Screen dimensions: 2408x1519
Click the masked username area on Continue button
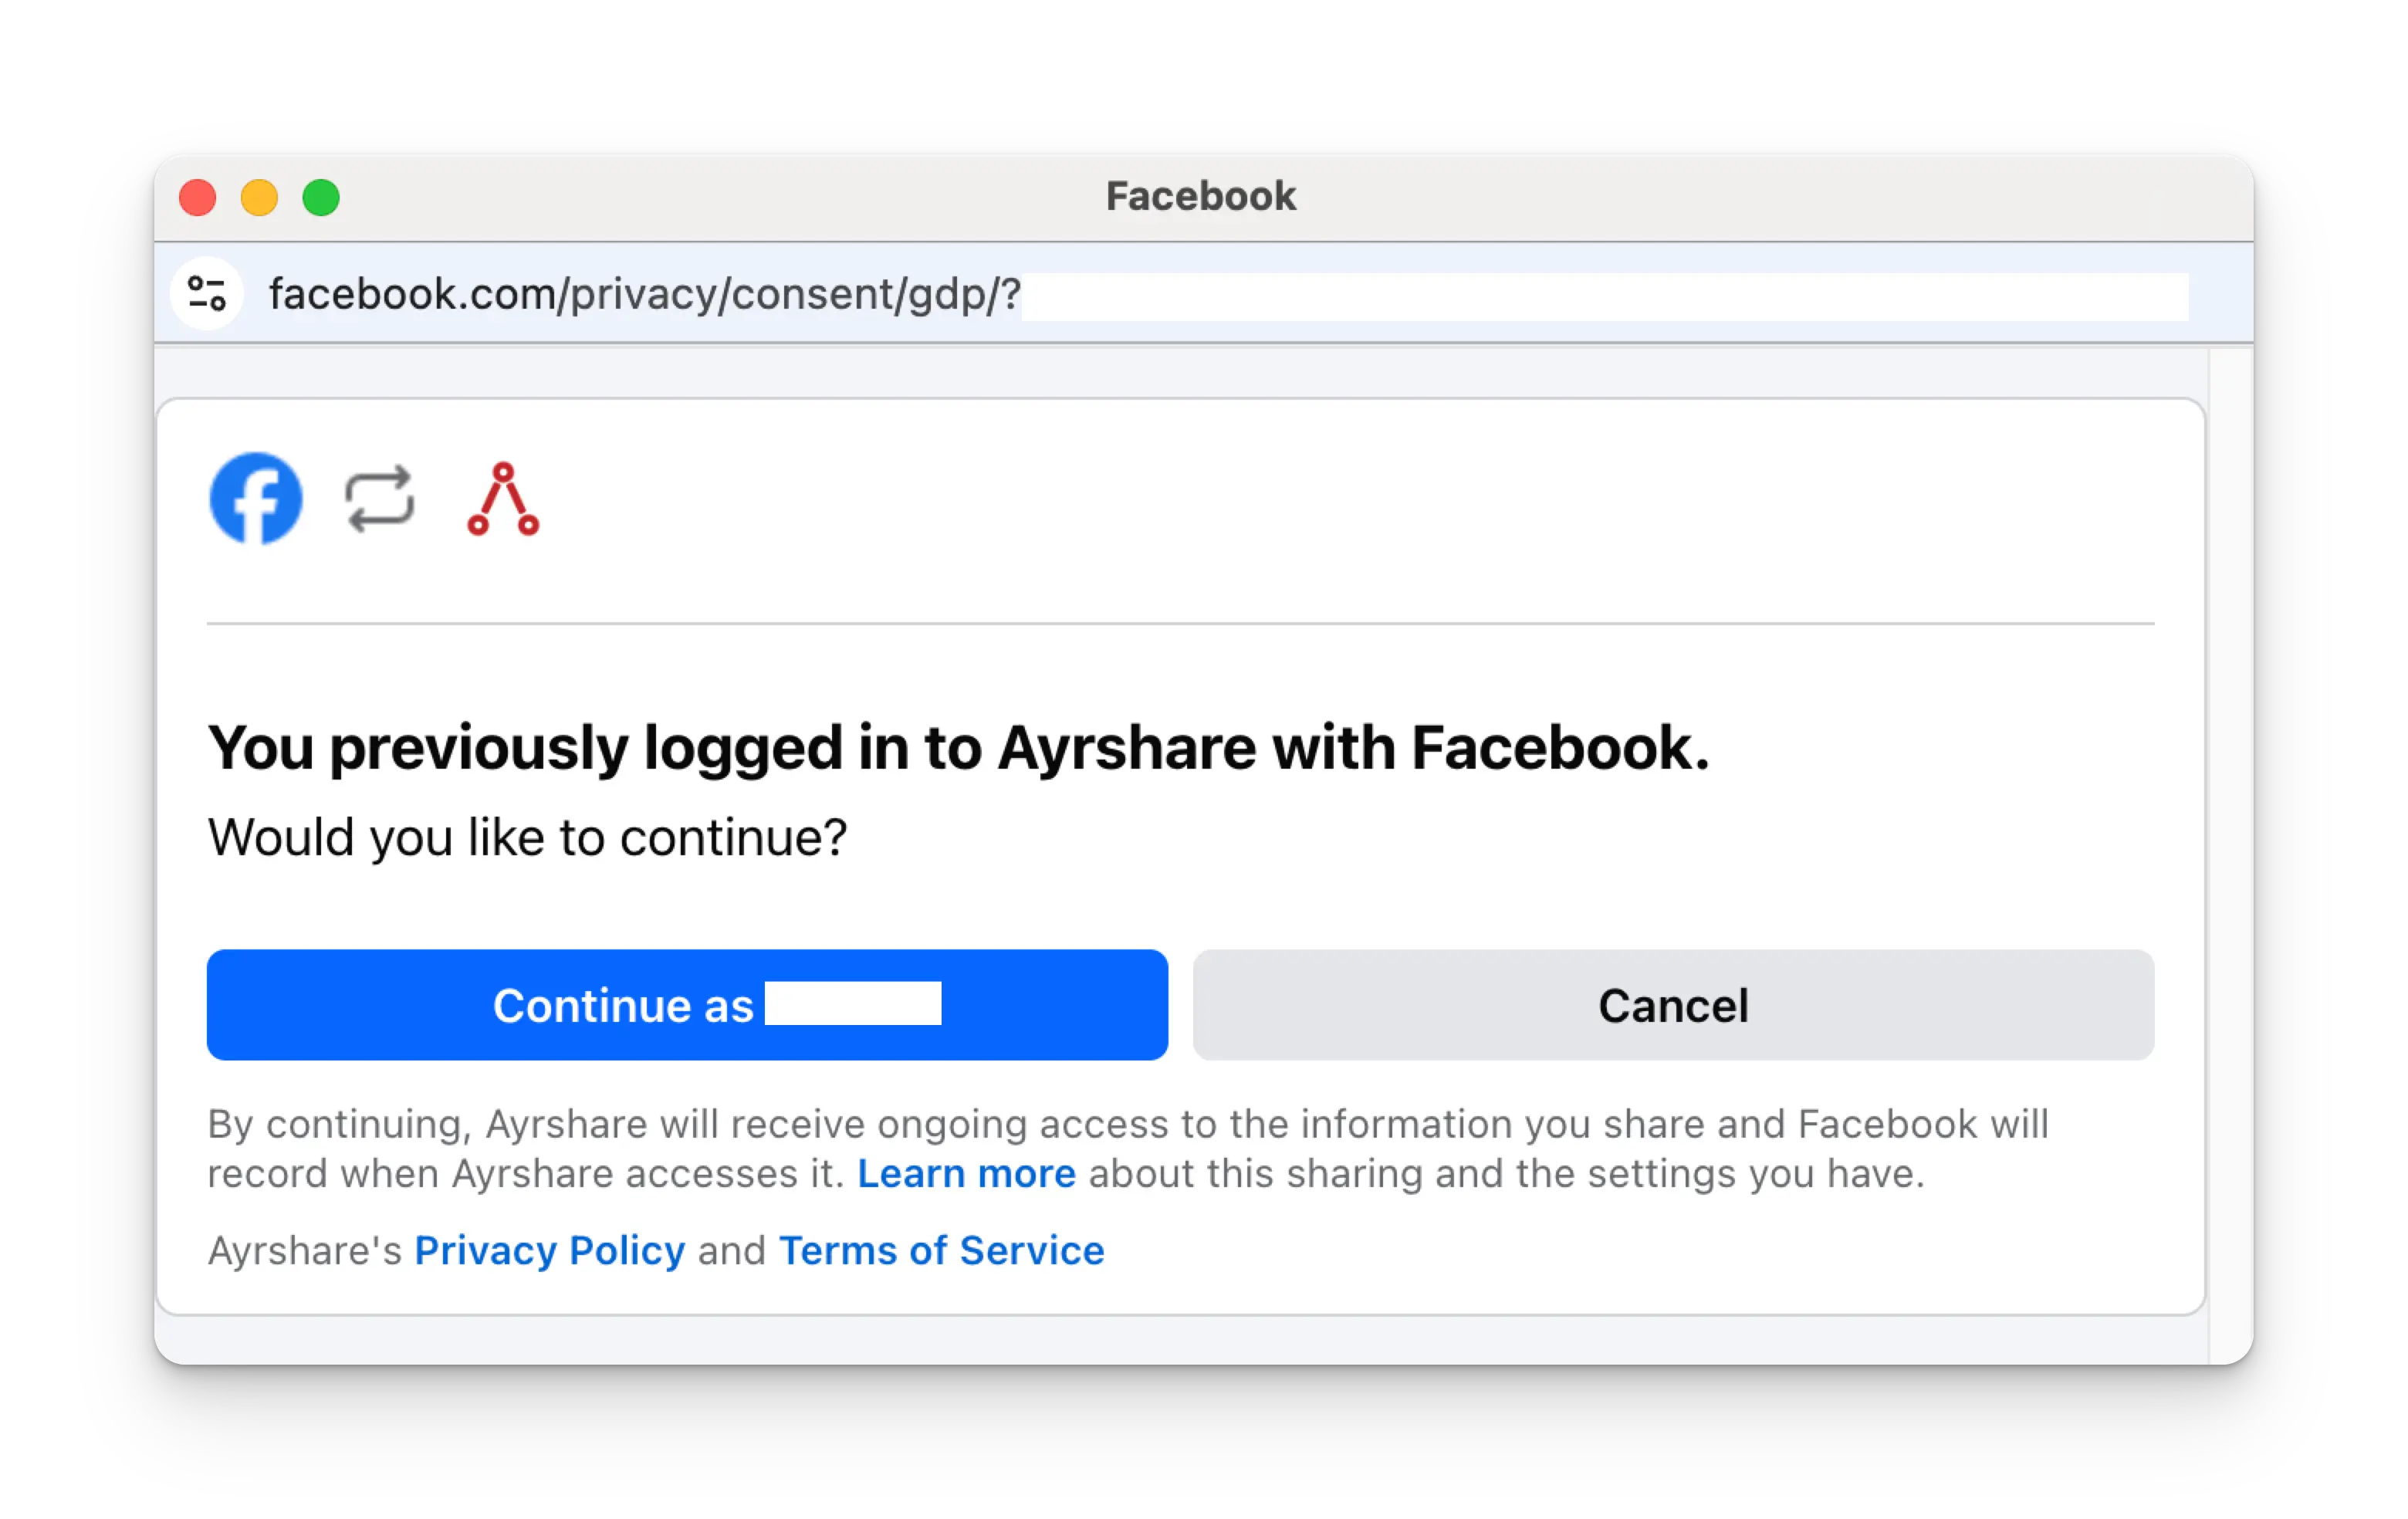tap(853, 1004)
